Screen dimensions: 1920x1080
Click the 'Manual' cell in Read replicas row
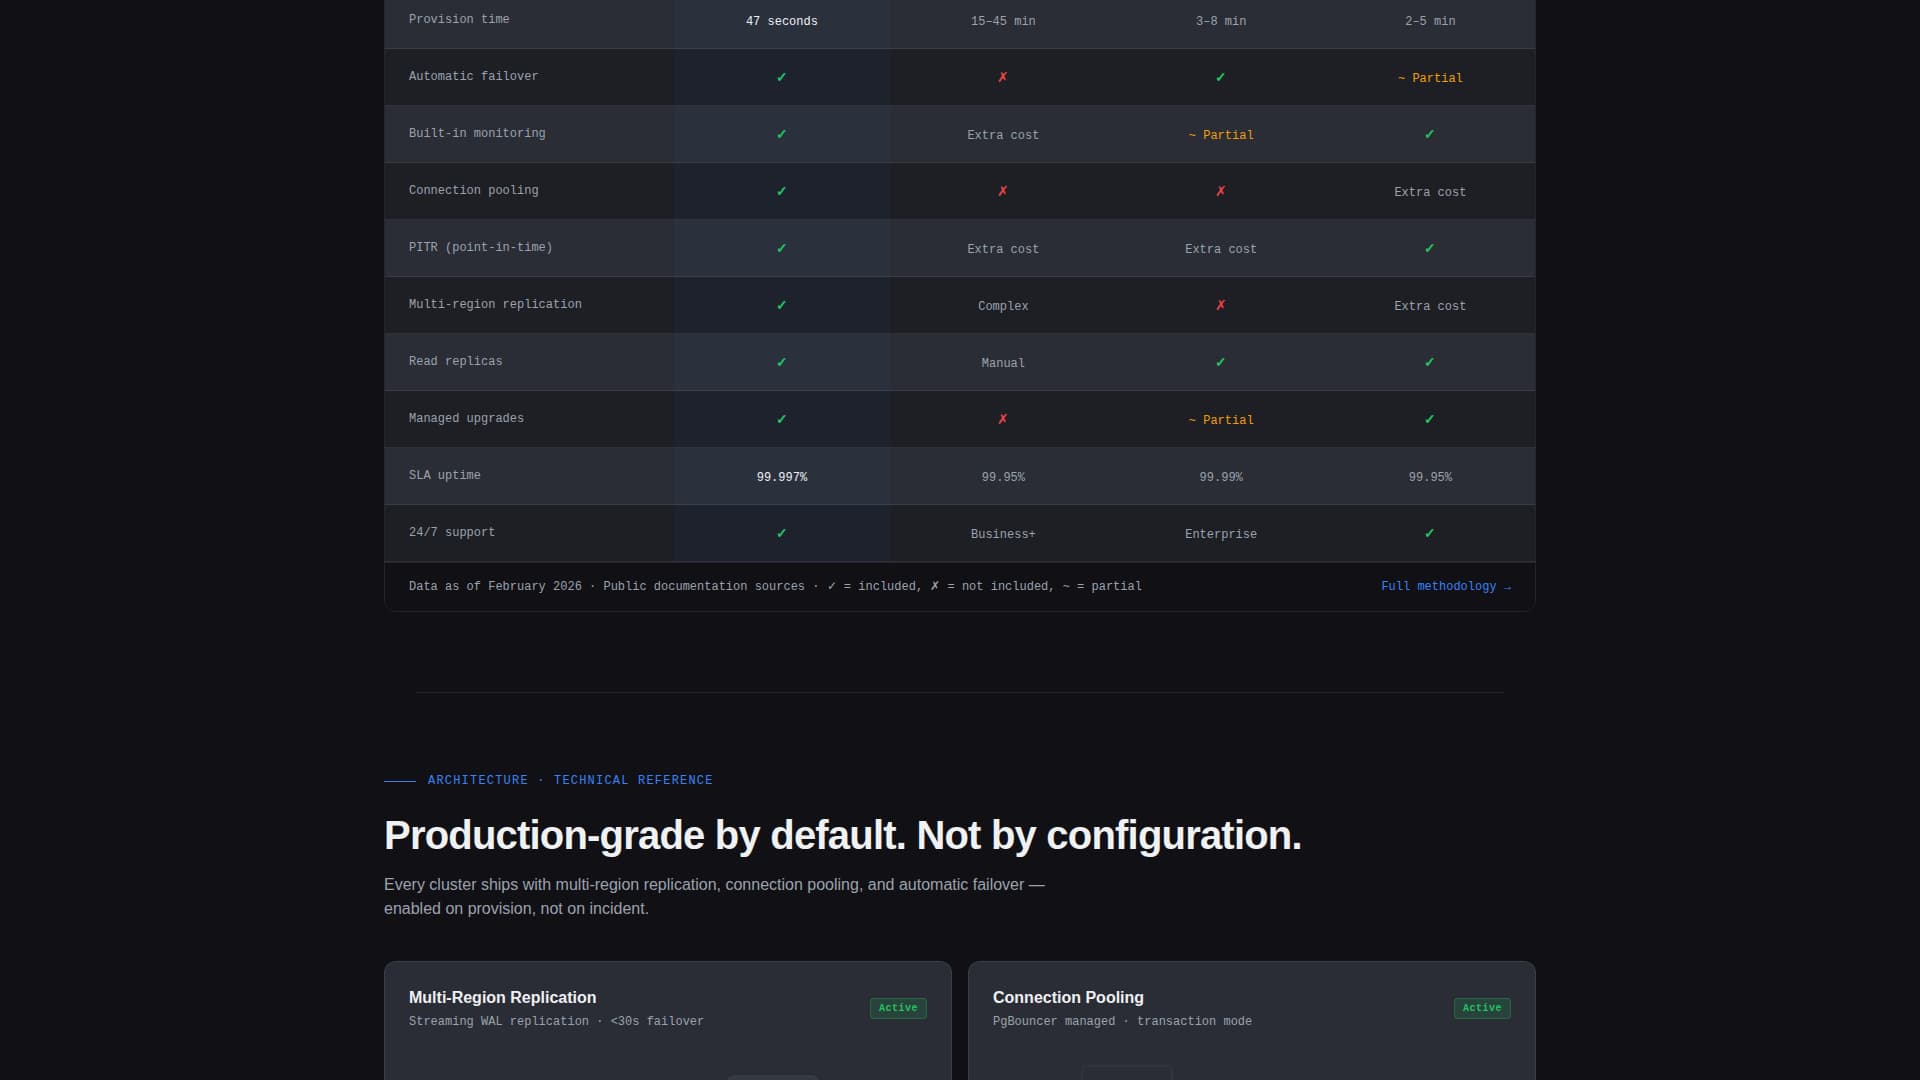pos(1003,363)
